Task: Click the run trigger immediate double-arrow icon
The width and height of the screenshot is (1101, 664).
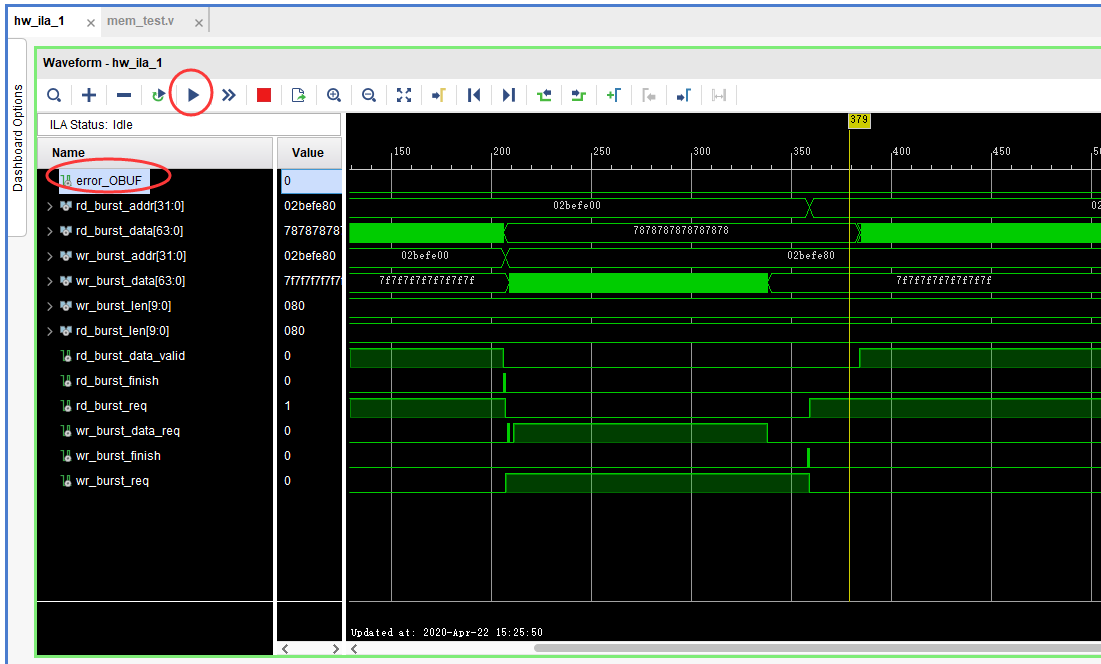Action: pos(229,95)
